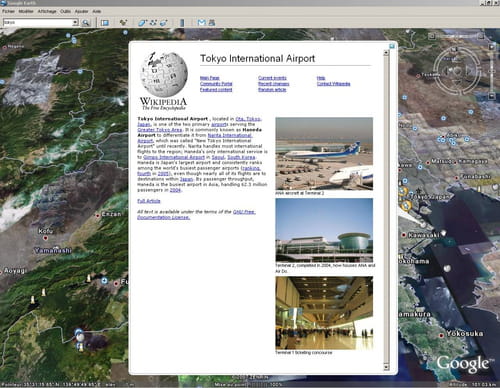Viewport: 500px width, 388px height.
Task: Click the print toolbar icon
Action: click(x=212, y=23)
